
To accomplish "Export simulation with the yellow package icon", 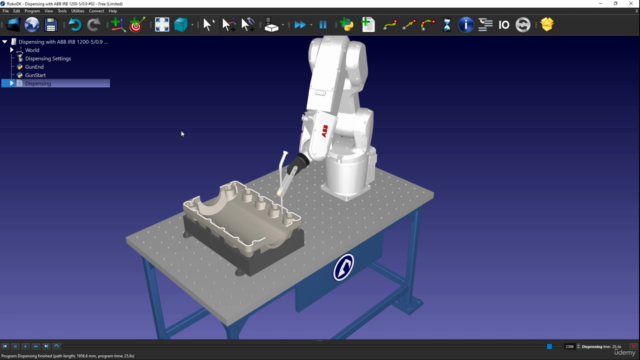I will [x=547, y=24].
